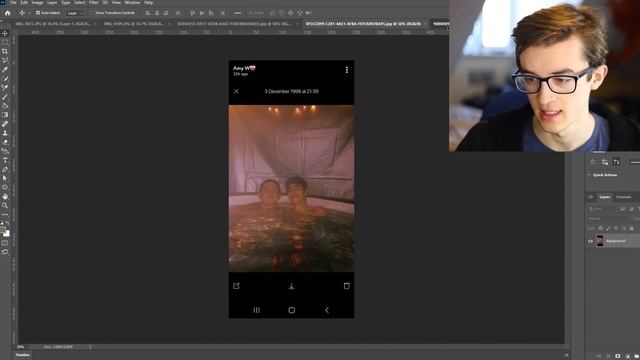Swap foreground and background colors
The image size is (640, 360).
point(8,223)
